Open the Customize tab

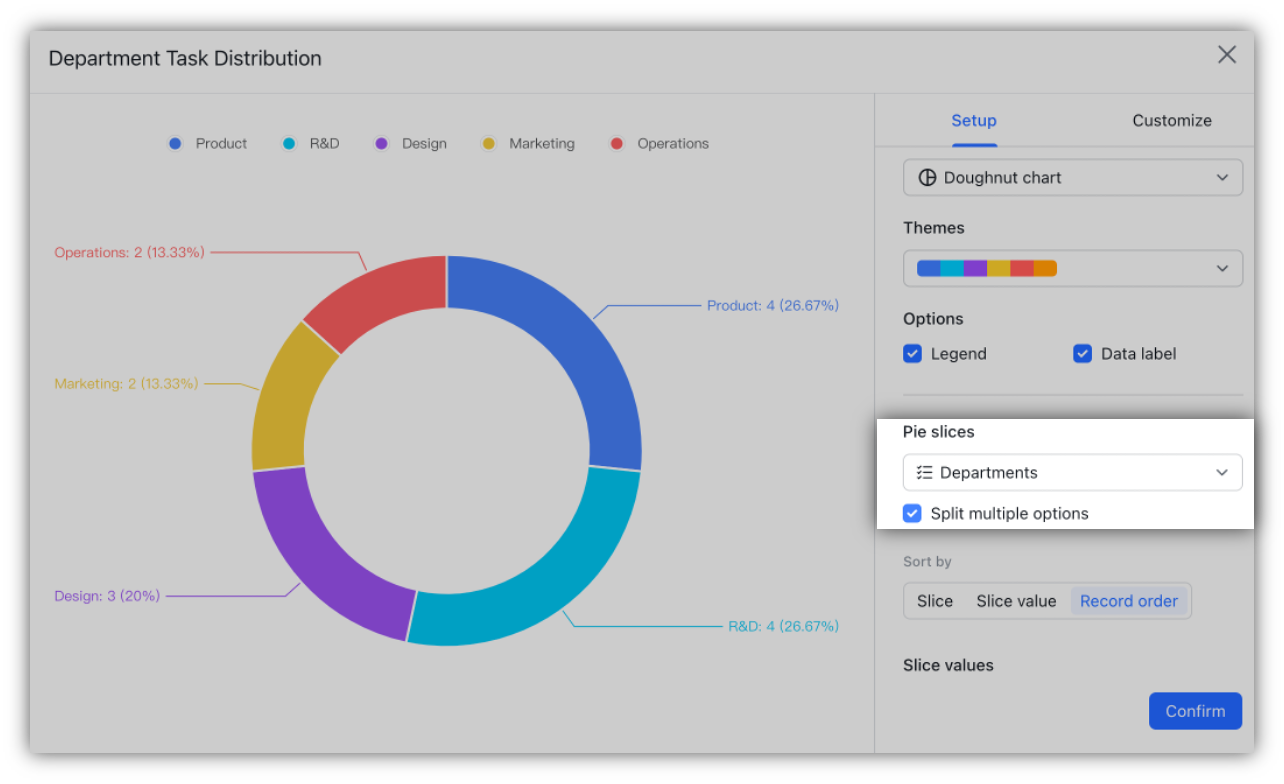click(1172, 120)
